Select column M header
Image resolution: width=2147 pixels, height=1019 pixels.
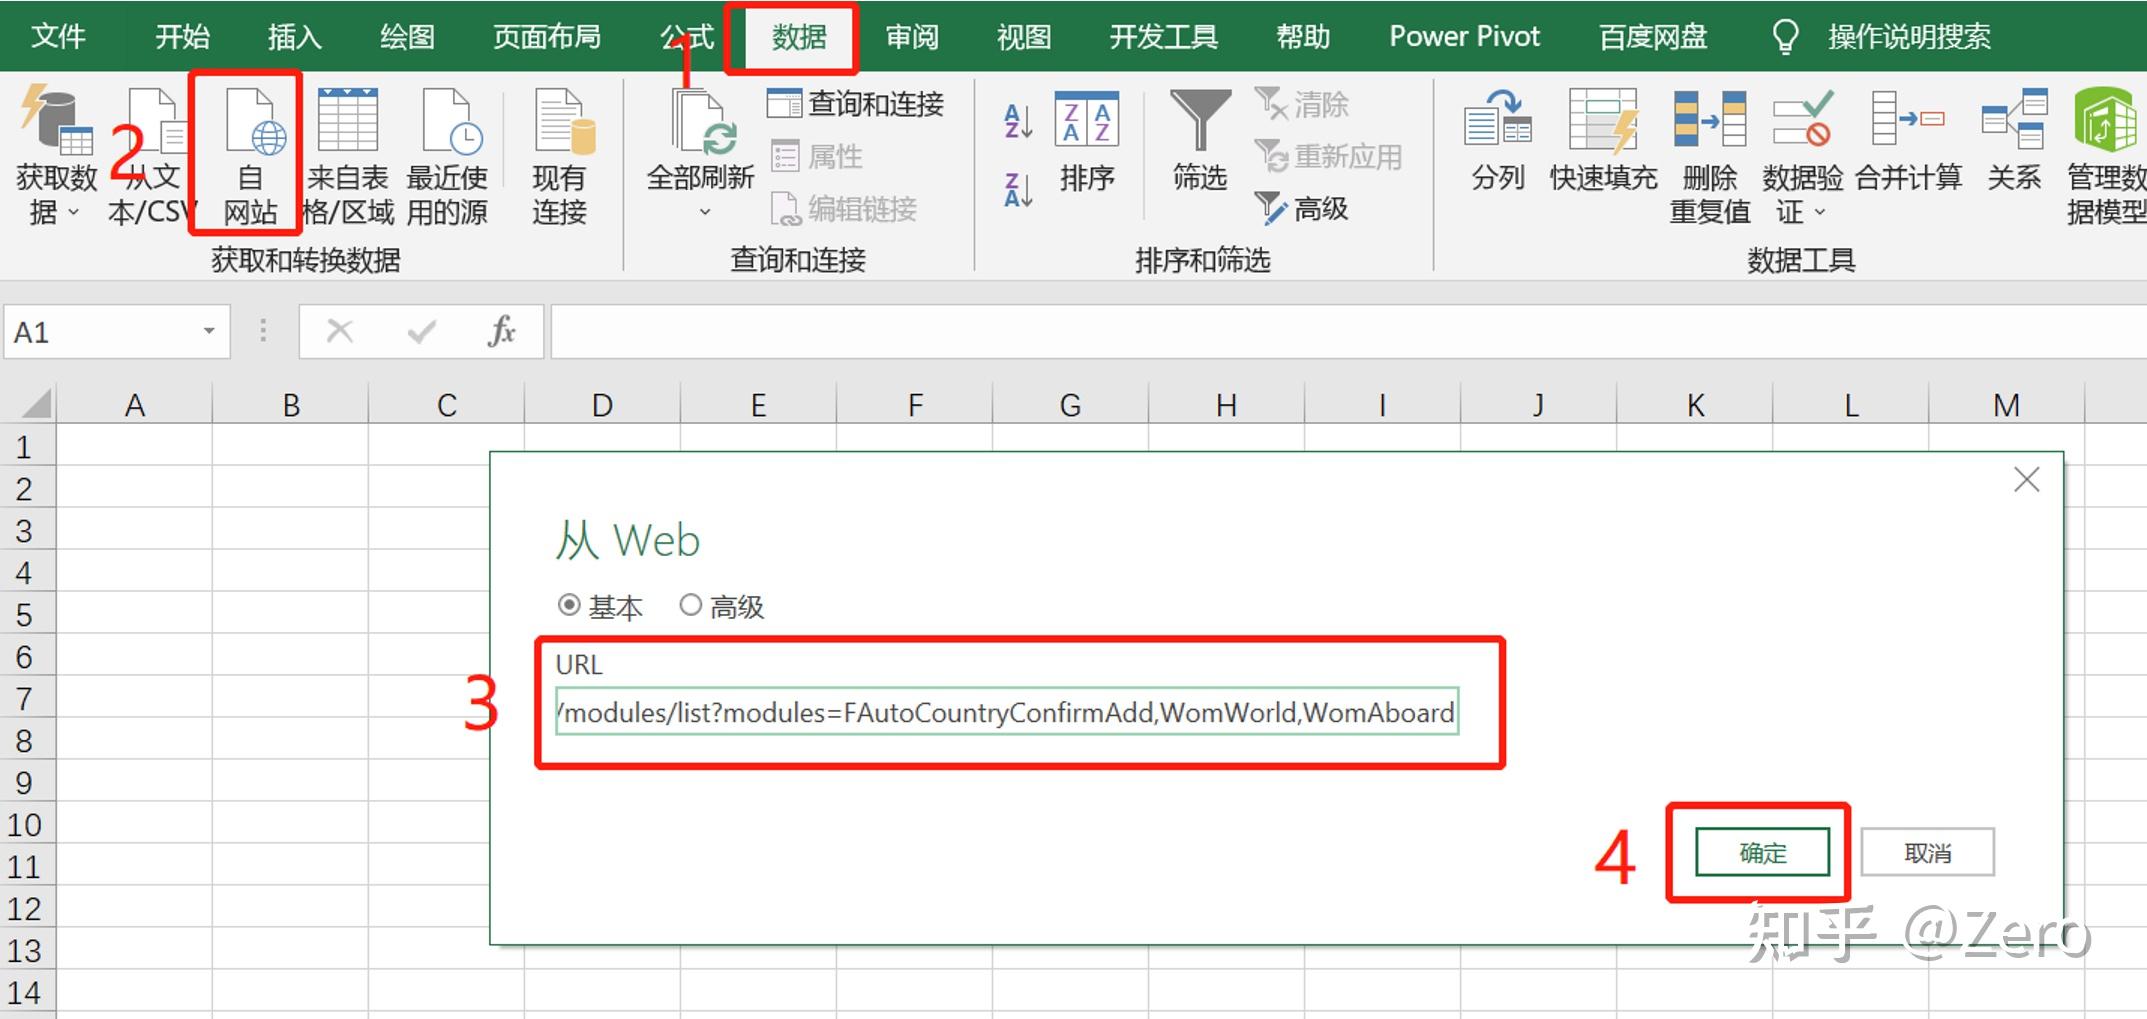(2006, 405)
